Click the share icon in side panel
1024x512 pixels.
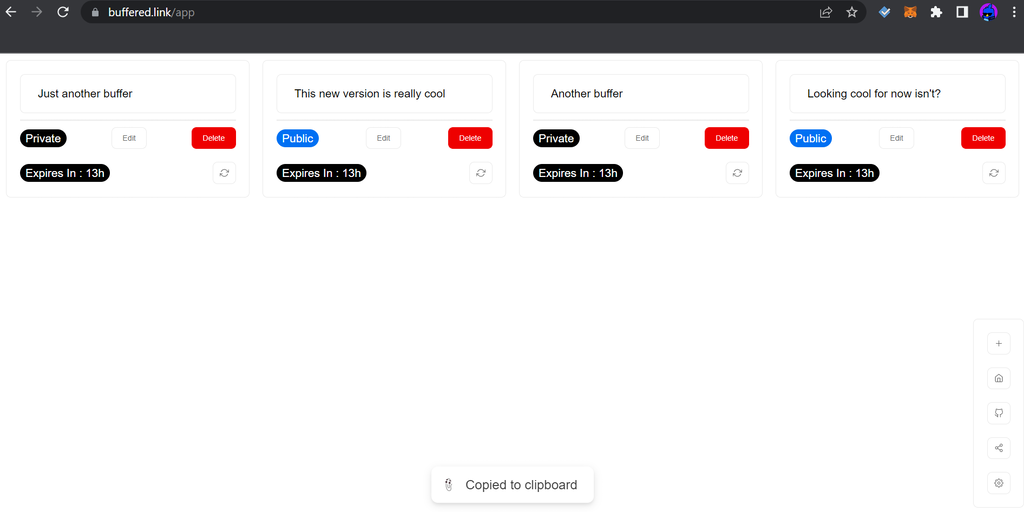tap(999, 448)
